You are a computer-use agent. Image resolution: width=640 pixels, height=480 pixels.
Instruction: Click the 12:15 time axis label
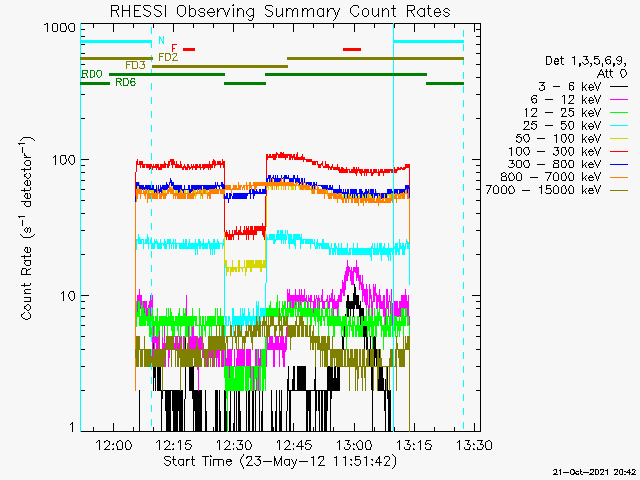(173, 445)
